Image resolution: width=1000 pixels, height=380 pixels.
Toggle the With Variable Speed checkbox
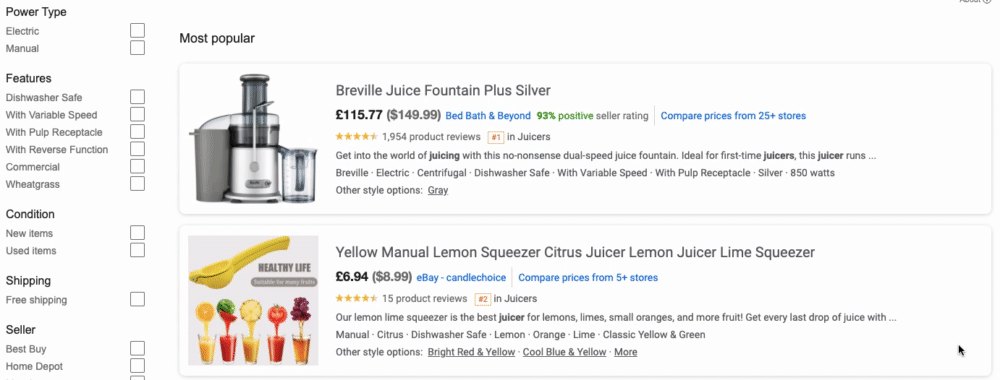[x=137, y=114]
